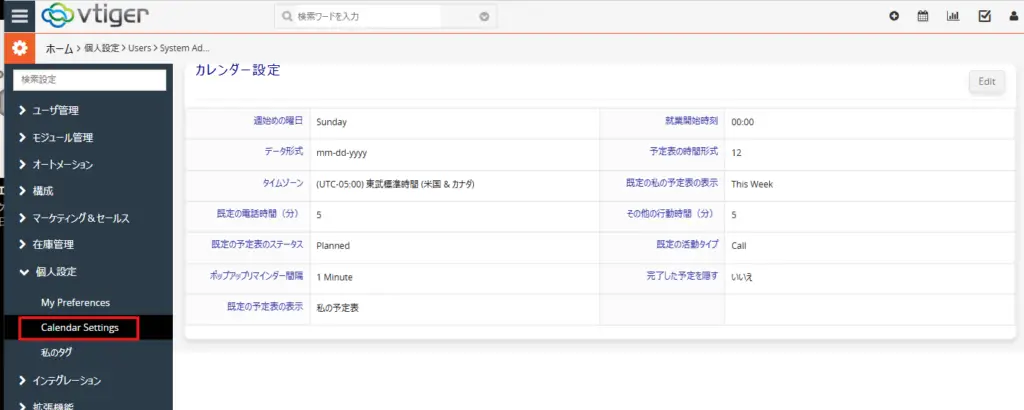Open 私のタグ in sidebar
Viewport: 1024px width, 410px height.
(56, 353)
